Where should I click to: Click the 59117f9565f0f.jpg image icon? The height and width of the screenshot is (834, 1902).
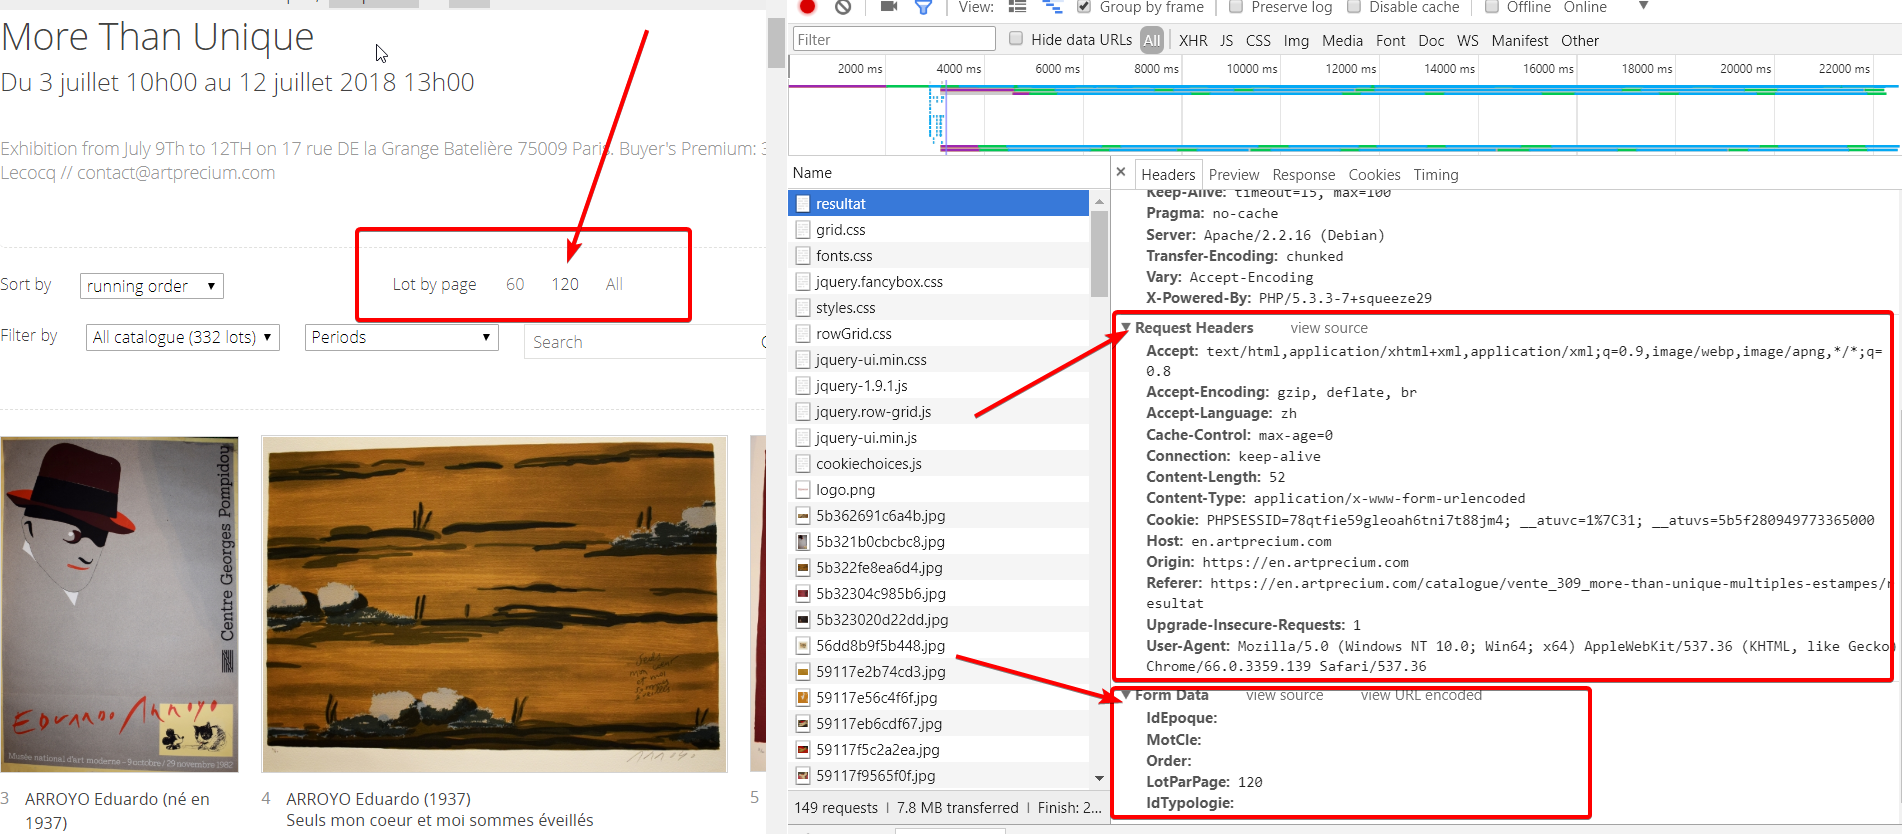[x=802, y=776]
